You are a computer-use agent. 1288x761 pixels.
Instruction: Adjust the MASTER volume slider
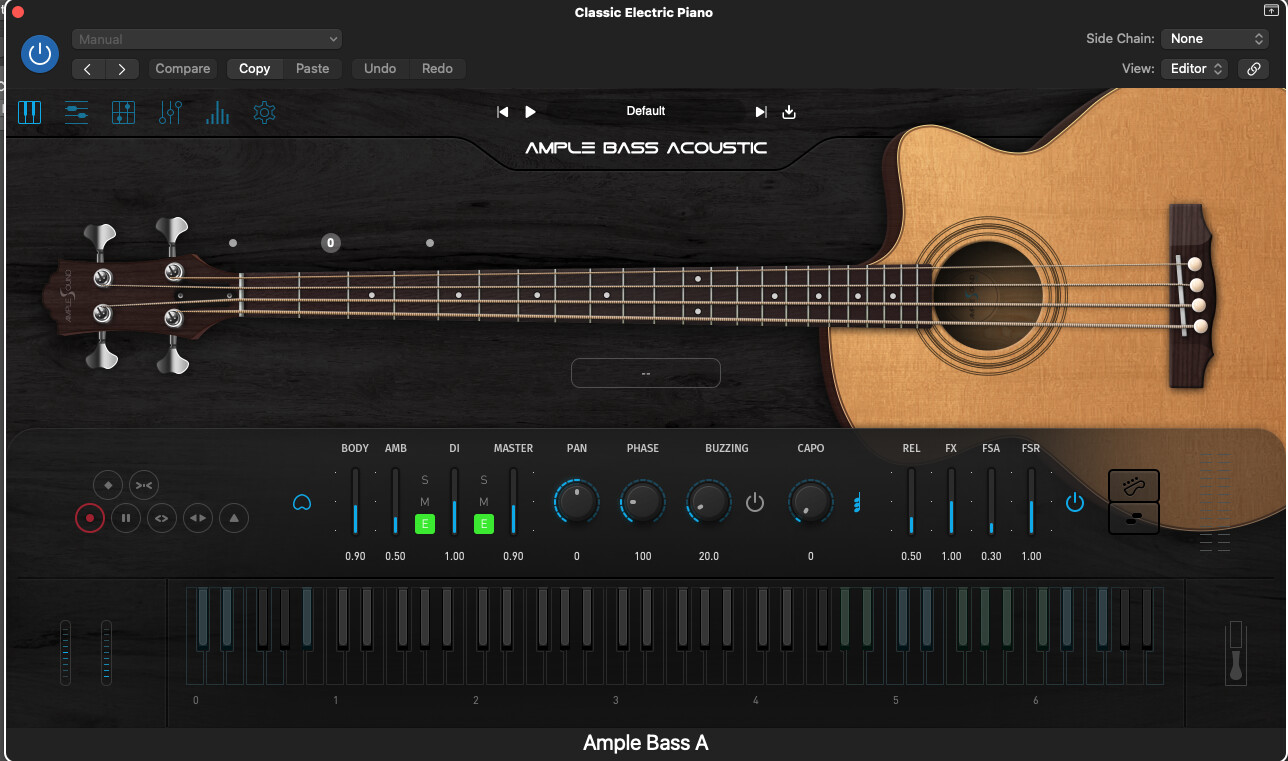pos(513,501)
